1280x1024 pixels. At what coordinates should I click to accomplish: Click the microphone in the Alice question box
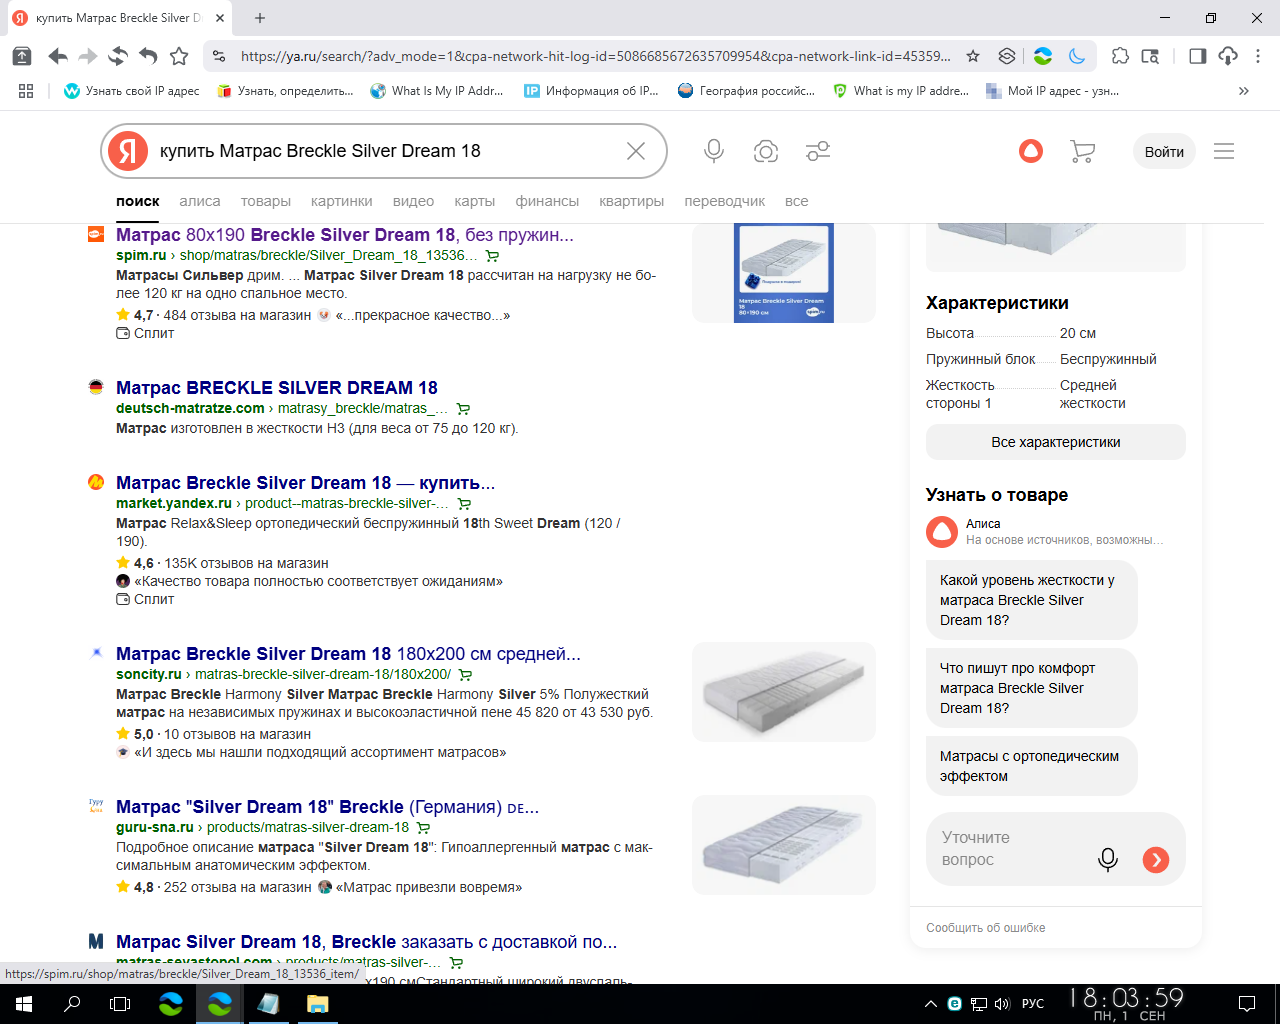[1108, 859]
